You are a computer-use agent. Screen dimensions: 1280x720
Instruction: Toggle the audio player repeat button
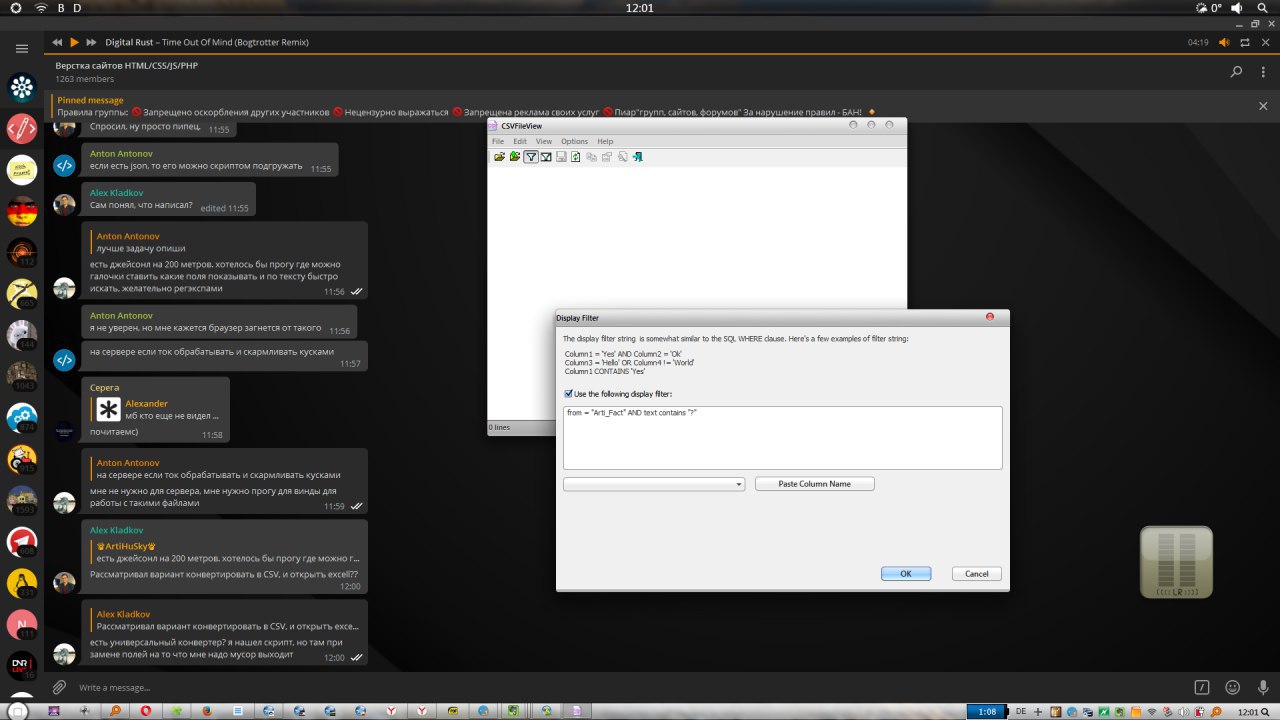pyautogui.click(x=1245, y=42)
